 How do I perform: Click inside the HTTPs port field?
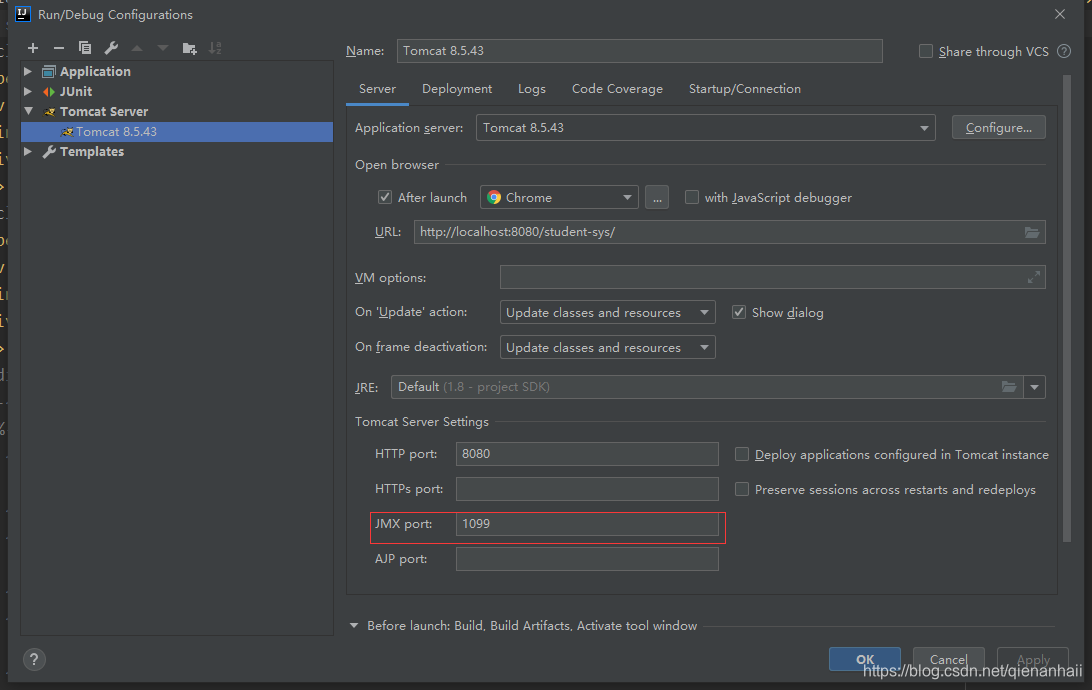pos(587,489)
